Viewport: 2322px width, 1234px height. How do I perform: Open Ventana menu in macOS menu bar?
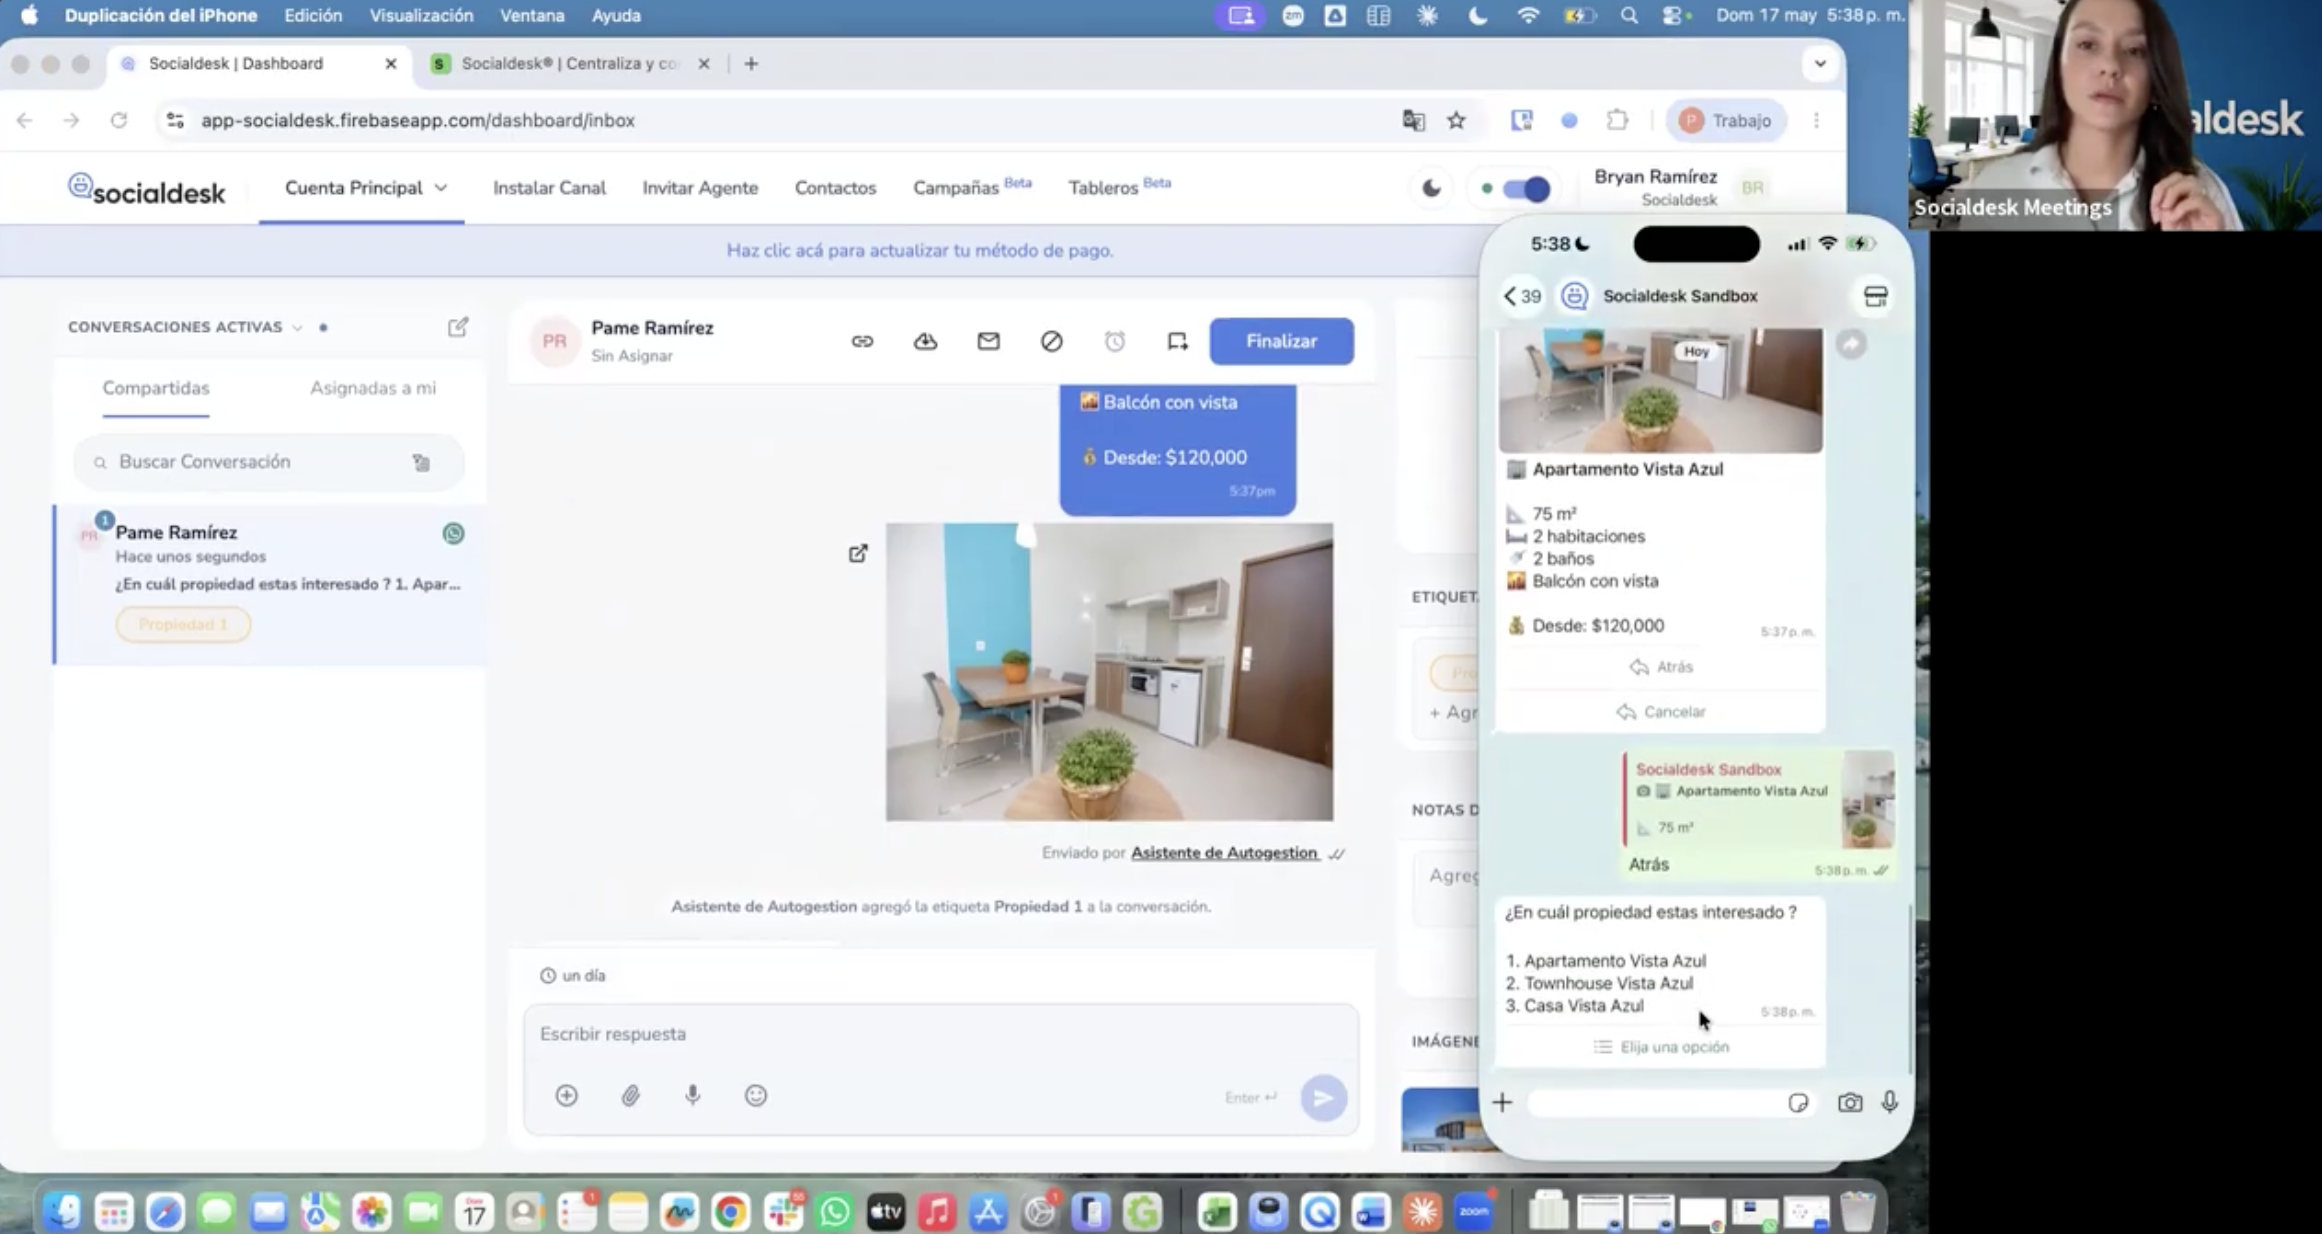[x=532, y=16]
